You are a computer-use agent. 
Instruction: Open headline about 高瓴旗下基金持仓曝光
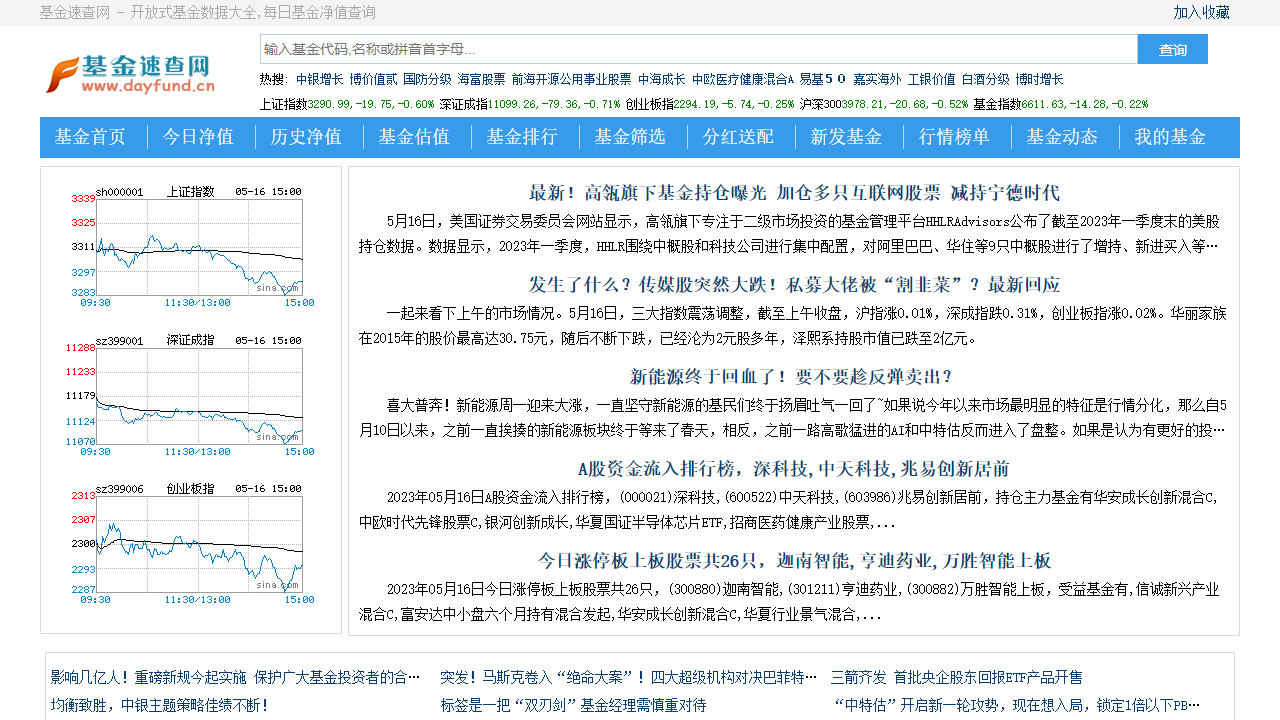click(x=794, y=193)
